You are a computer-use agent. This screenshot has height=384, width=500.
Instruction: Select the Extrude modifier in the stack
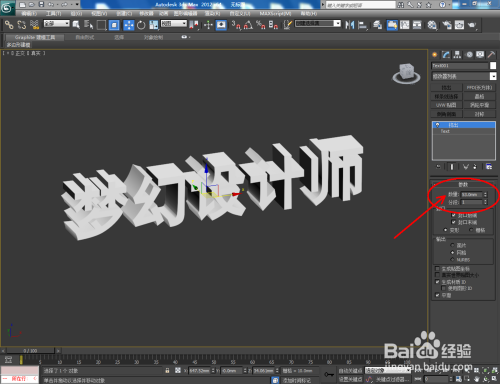(x=464, y=125)
